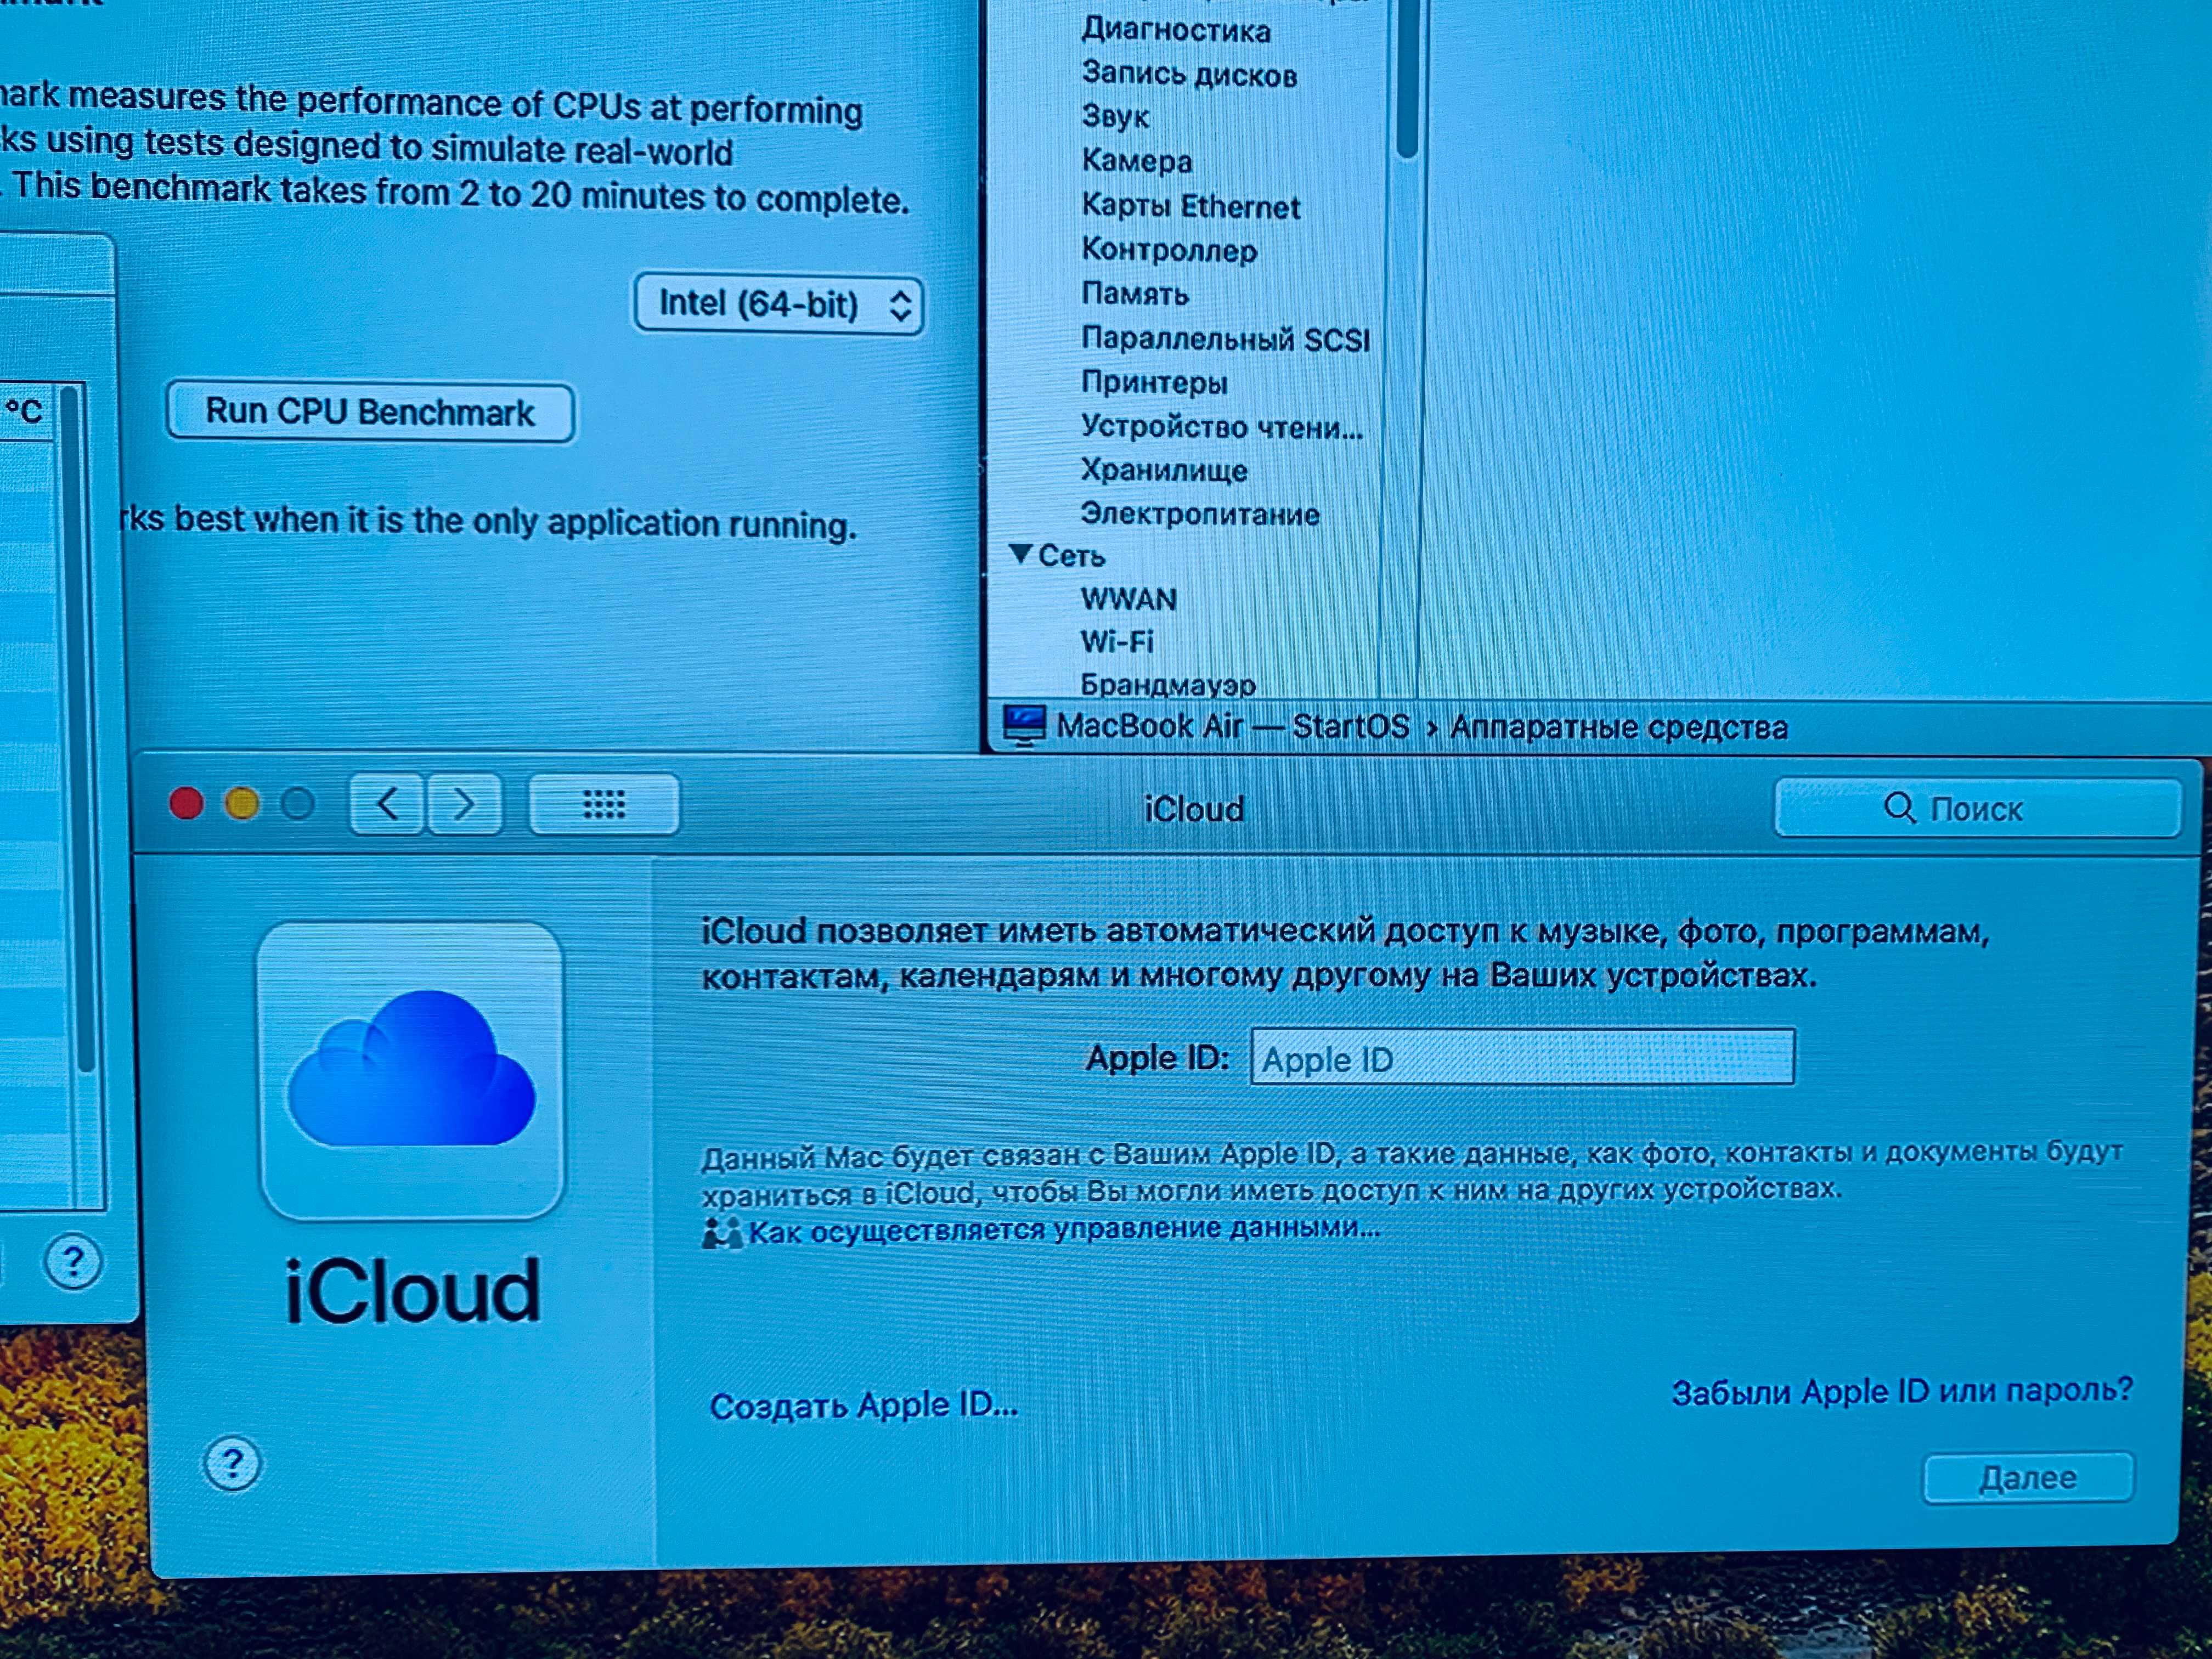Select Звук in the sidebar
The image size is (2212, 1659).
1115,117
